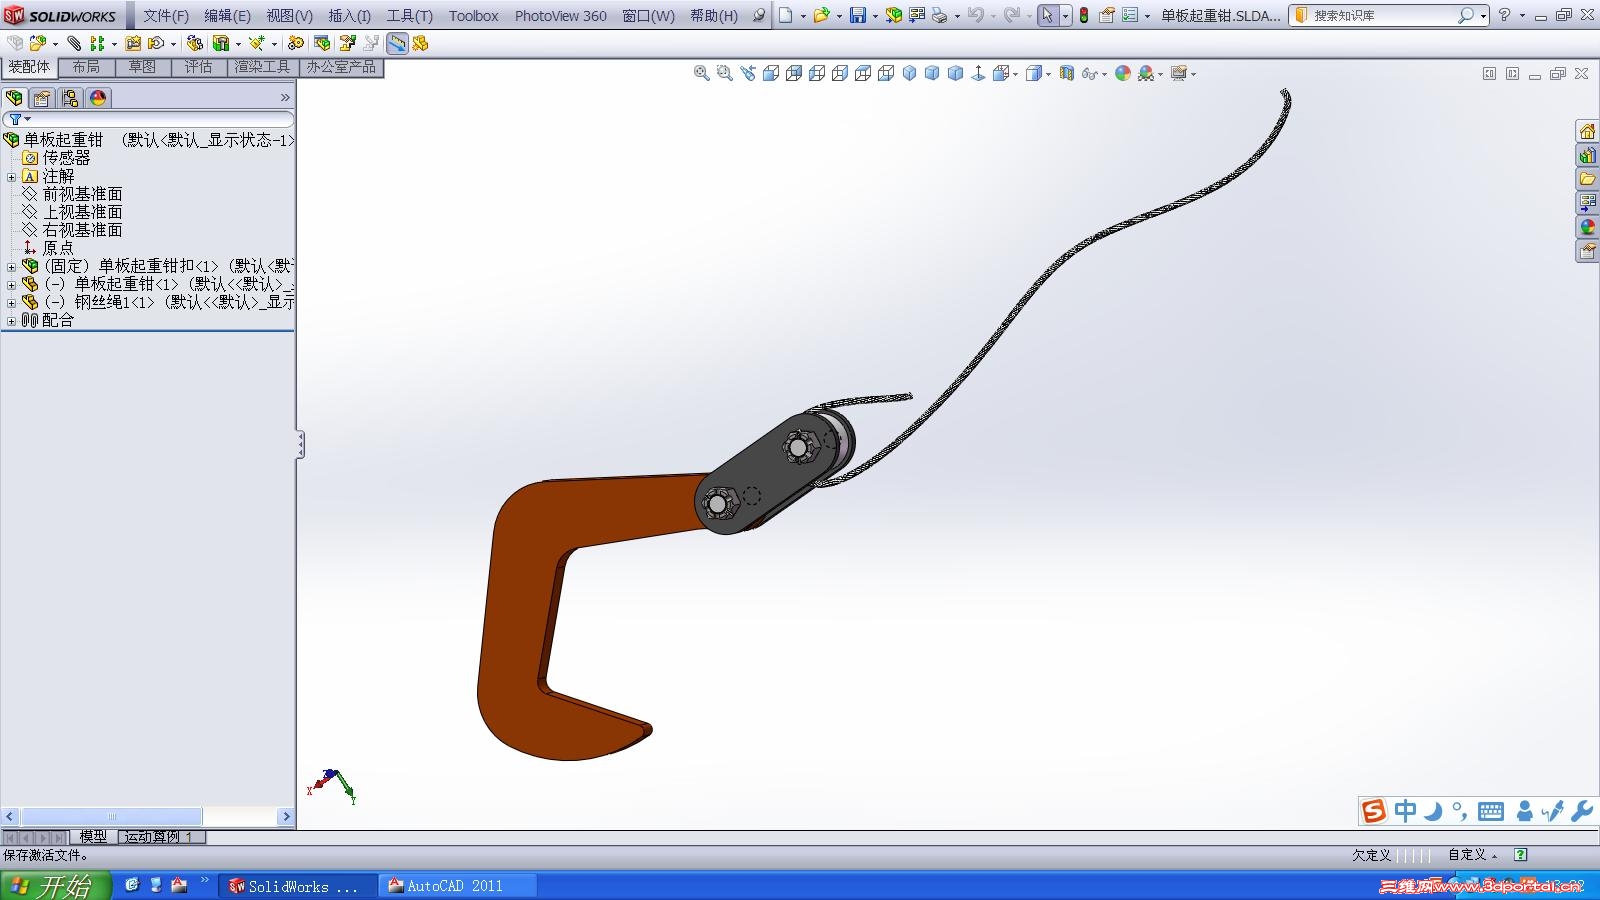Select 前视基准面 in the feature tree
Viewport: 1600px width, 900px height.
click(82, 194)
